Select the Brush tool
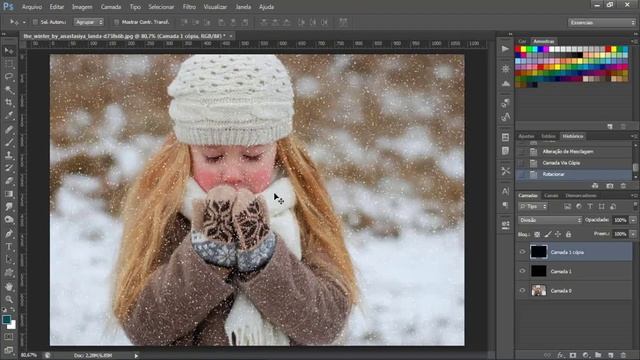This screenshot has height=360, width=640. pos(9,142)
